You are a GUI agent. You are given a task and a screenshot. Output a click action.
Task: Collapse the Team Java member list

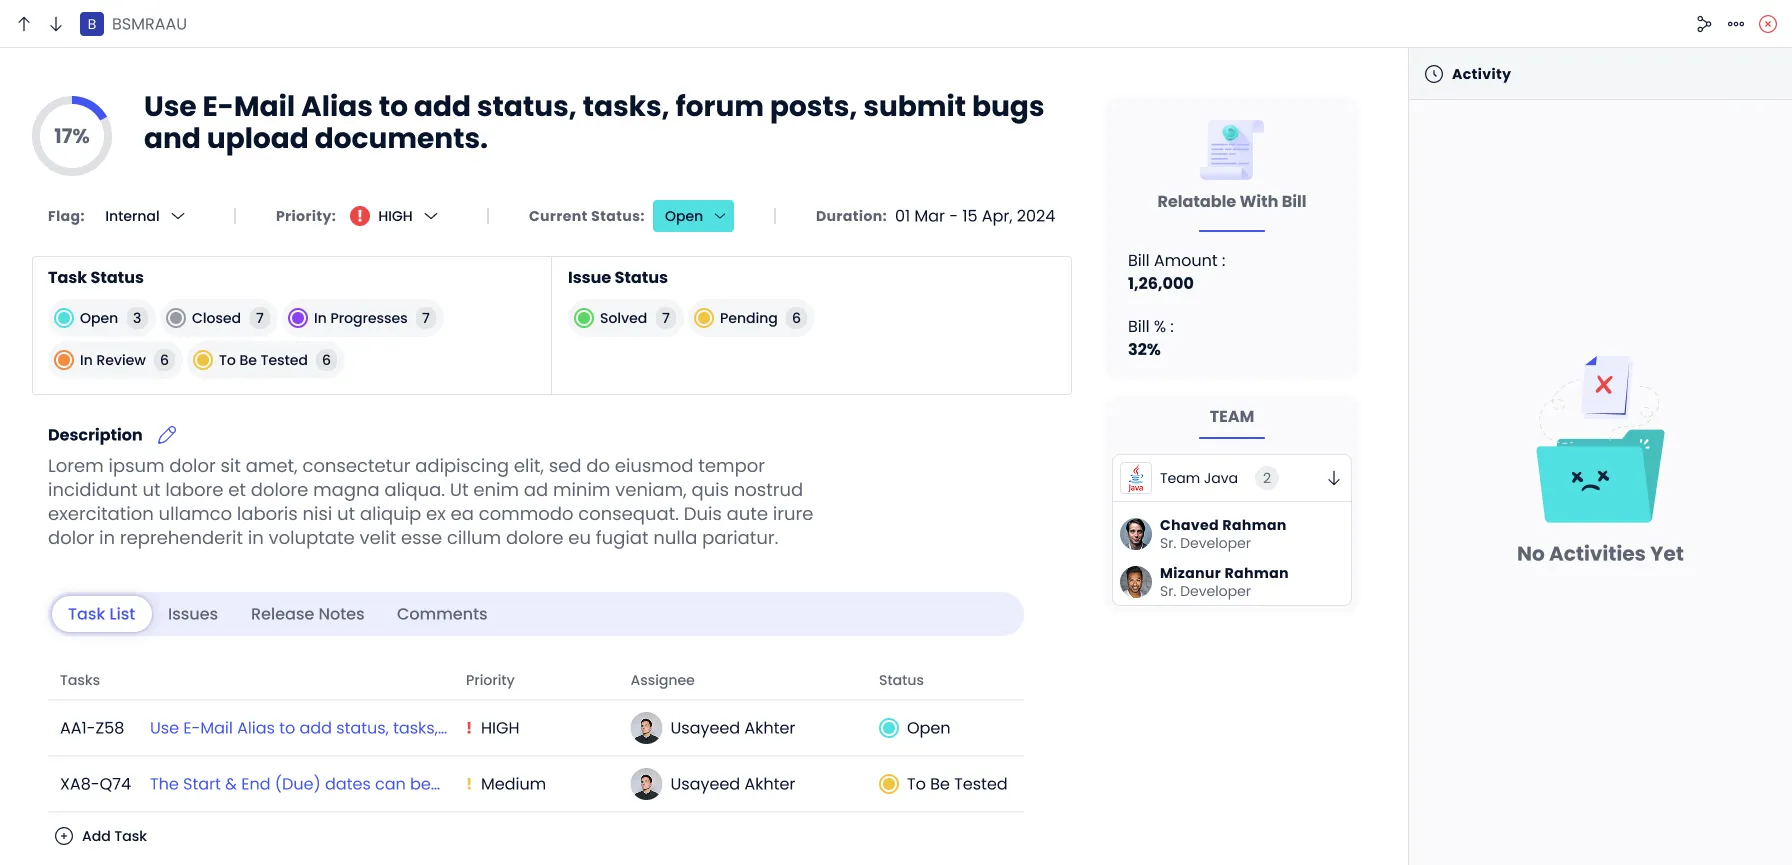coord(1333,478)
